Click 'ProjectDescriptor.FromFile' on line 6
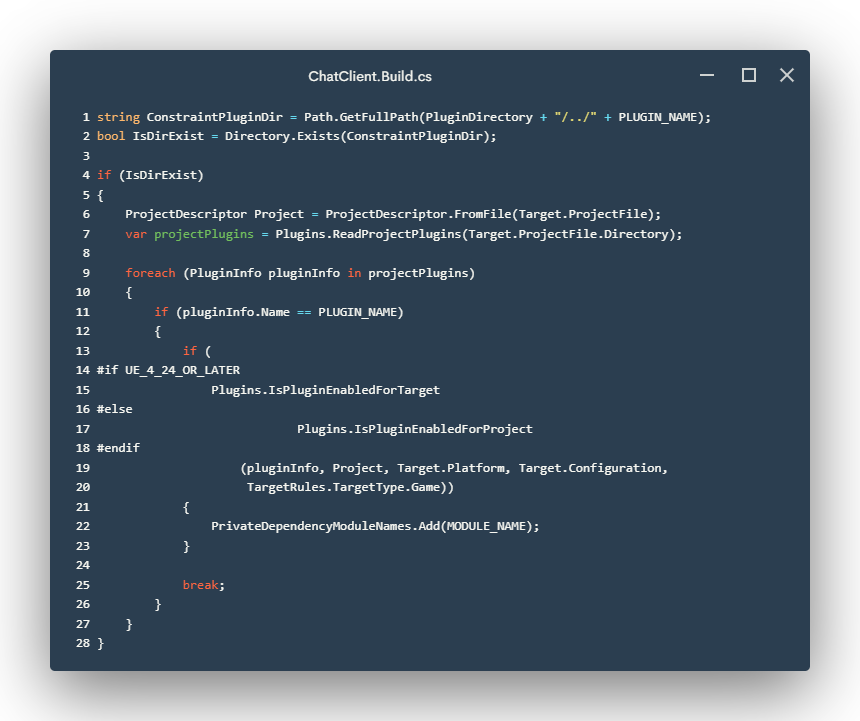The image size is (860, 721). click(418, 214)
